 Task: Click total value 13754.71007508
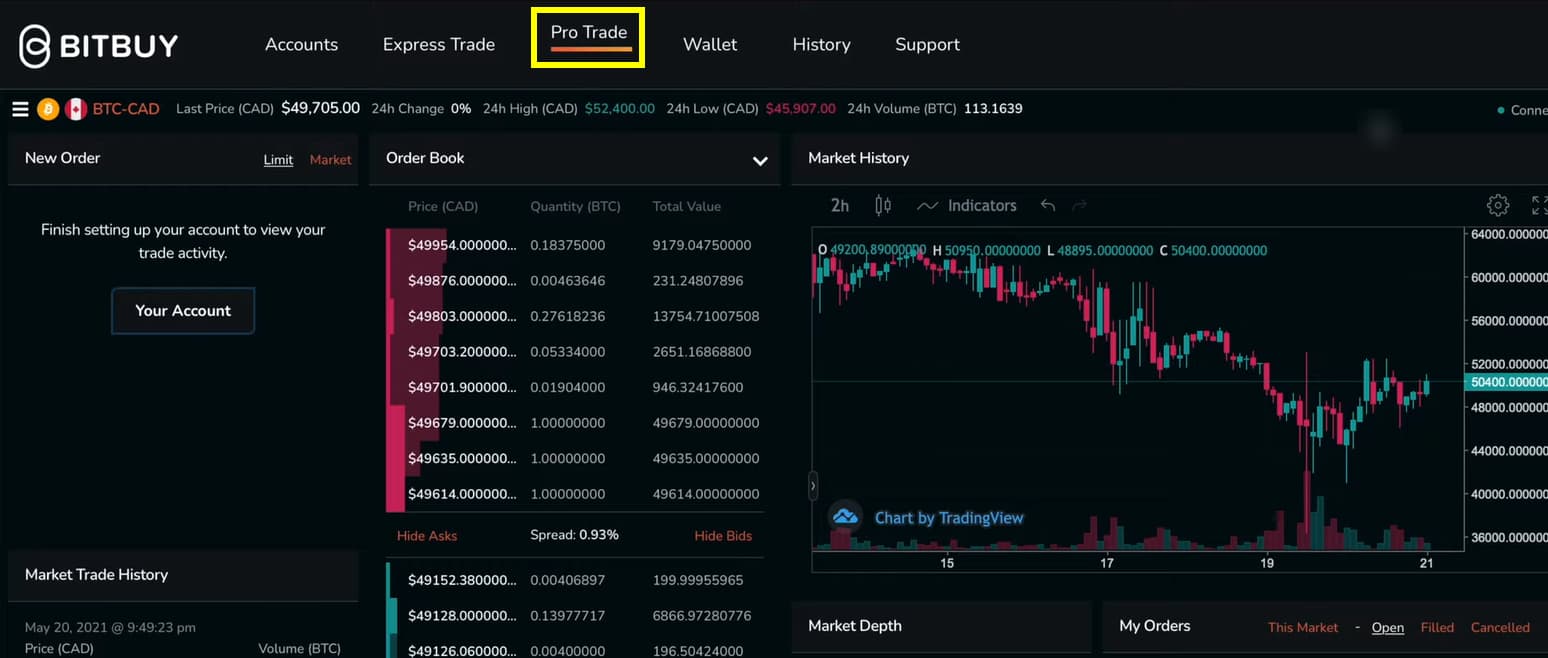[706, 316]
